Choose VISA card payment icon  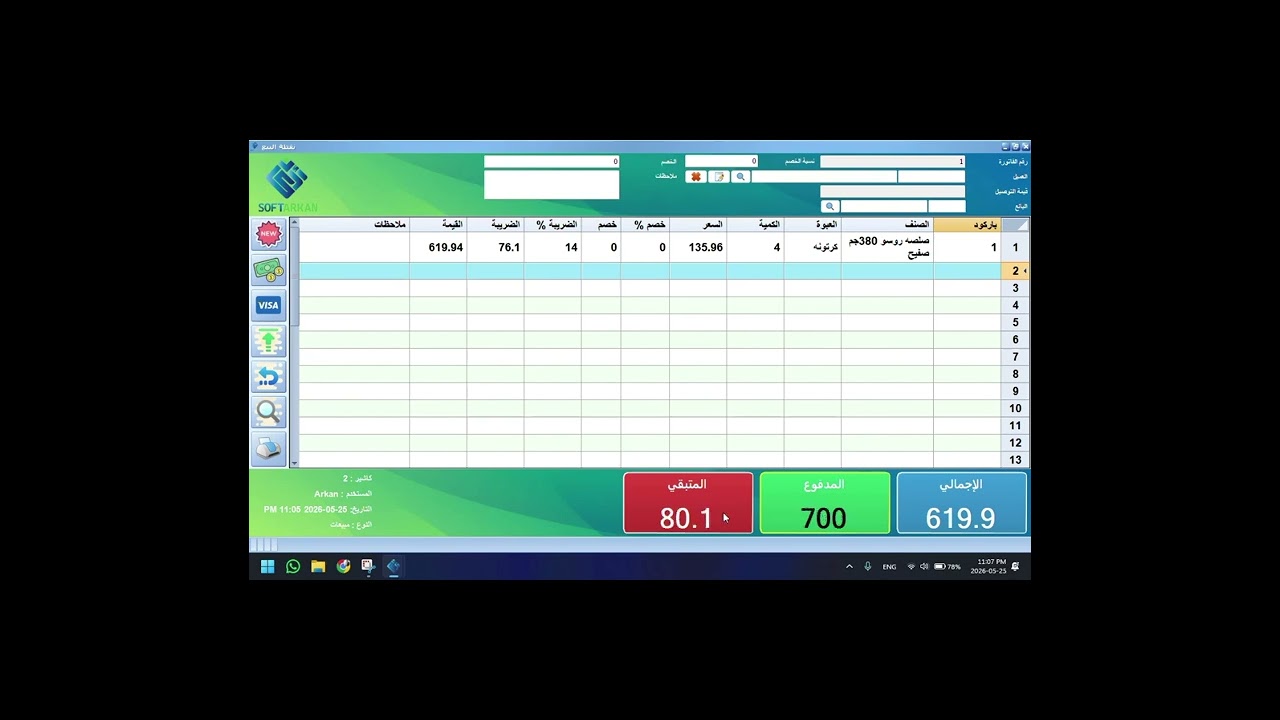click(268, 305)
